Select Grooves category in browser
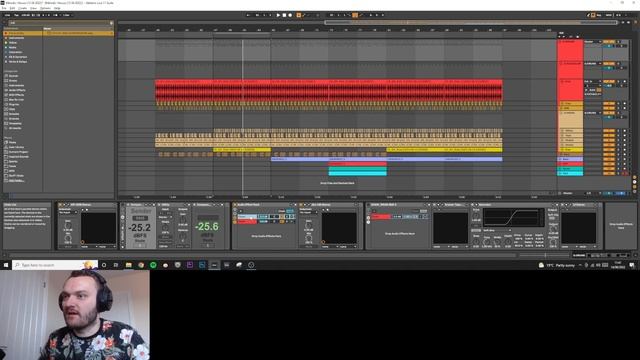This screenshot has width=640, height=360. pyautogui.click(x=14, y=119)
